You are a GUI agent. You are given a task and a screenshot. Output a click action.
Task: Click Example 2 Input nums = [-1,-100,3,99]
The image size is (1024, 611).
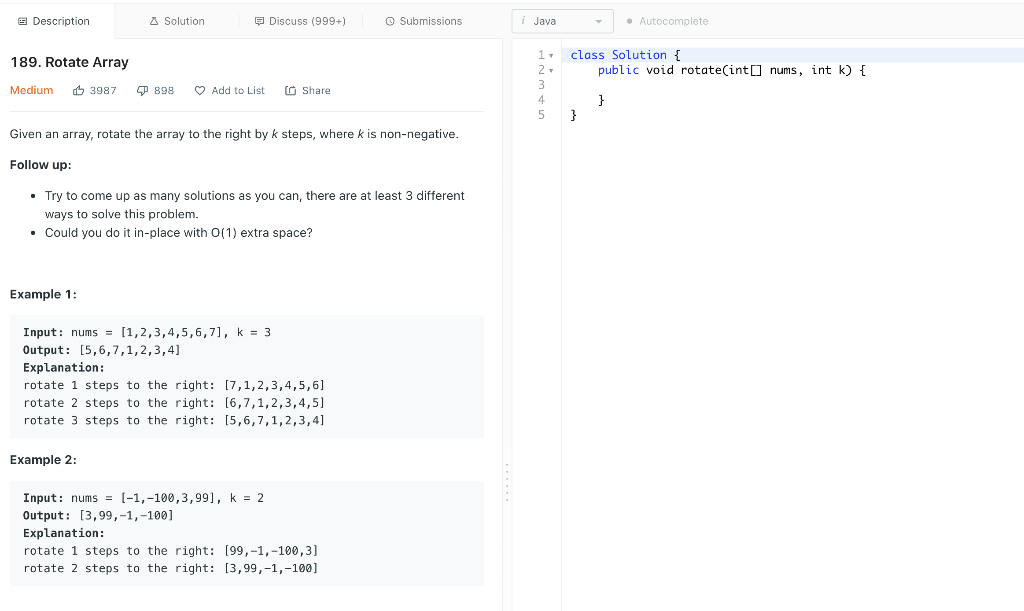click(144, 498)
